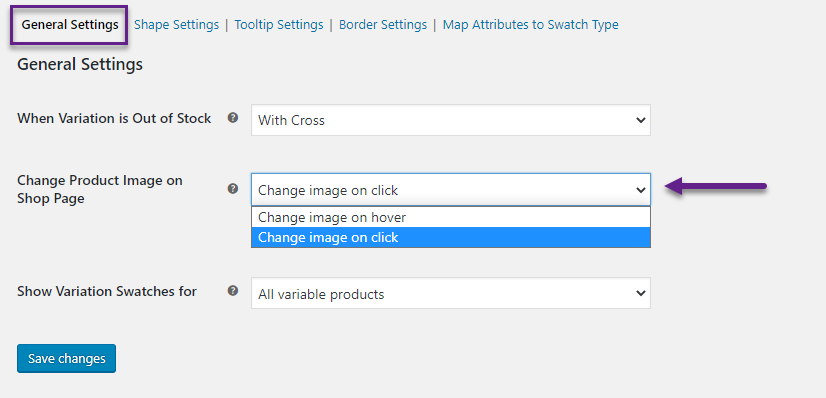Screen dimensions: 826x398
Task: Go to Border Settings tab
Action: pyautogui.click(x=383, y=25)
